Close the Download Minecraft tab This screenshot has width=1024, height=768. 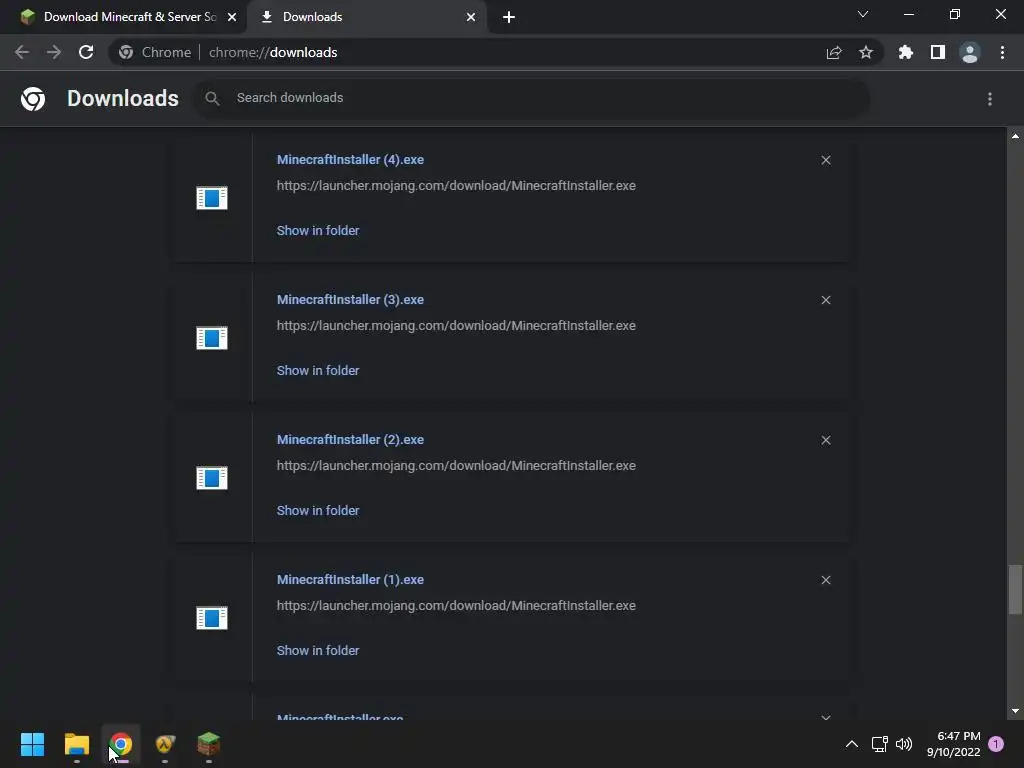232,17
